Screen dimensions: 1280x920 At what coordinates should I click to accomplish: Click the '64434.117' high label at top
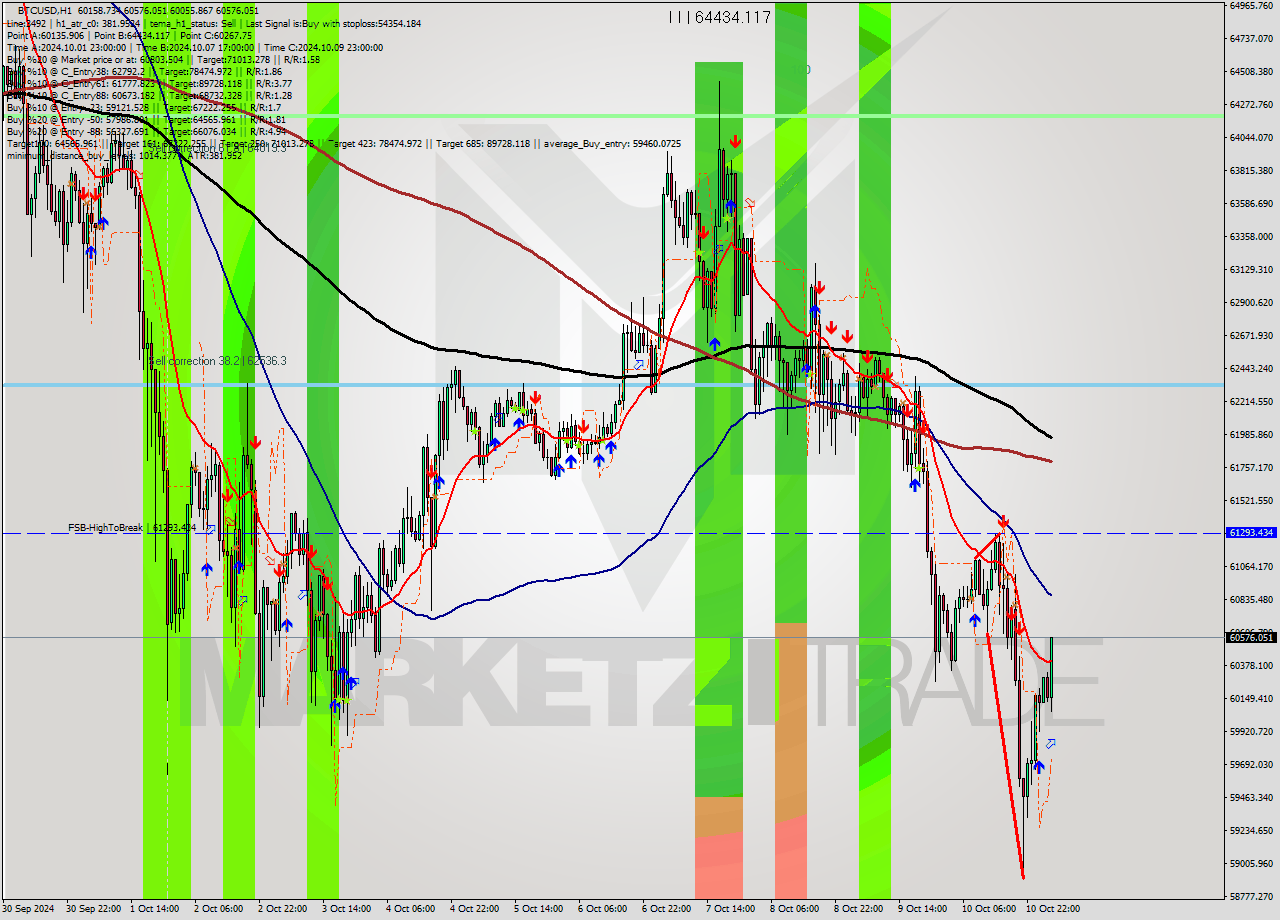click(x=731, y=17)
